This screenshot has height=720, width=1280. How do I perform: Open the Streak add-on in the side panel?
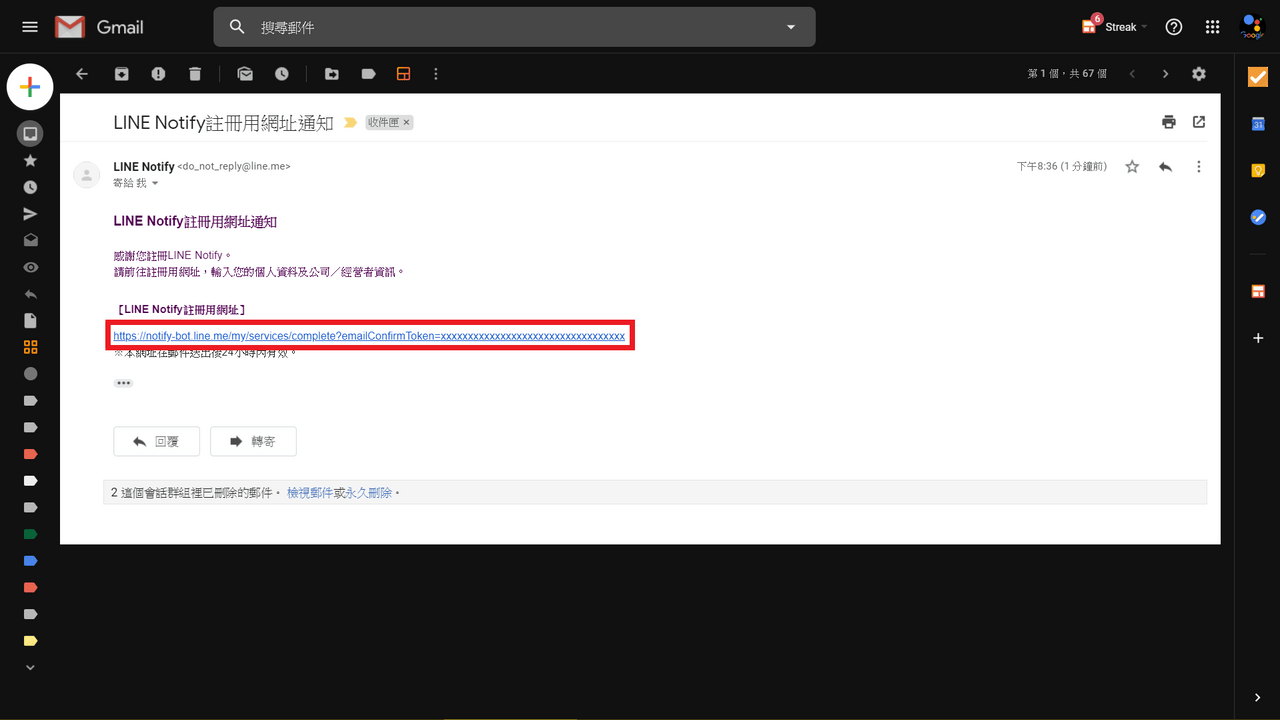coord(1258,291)
